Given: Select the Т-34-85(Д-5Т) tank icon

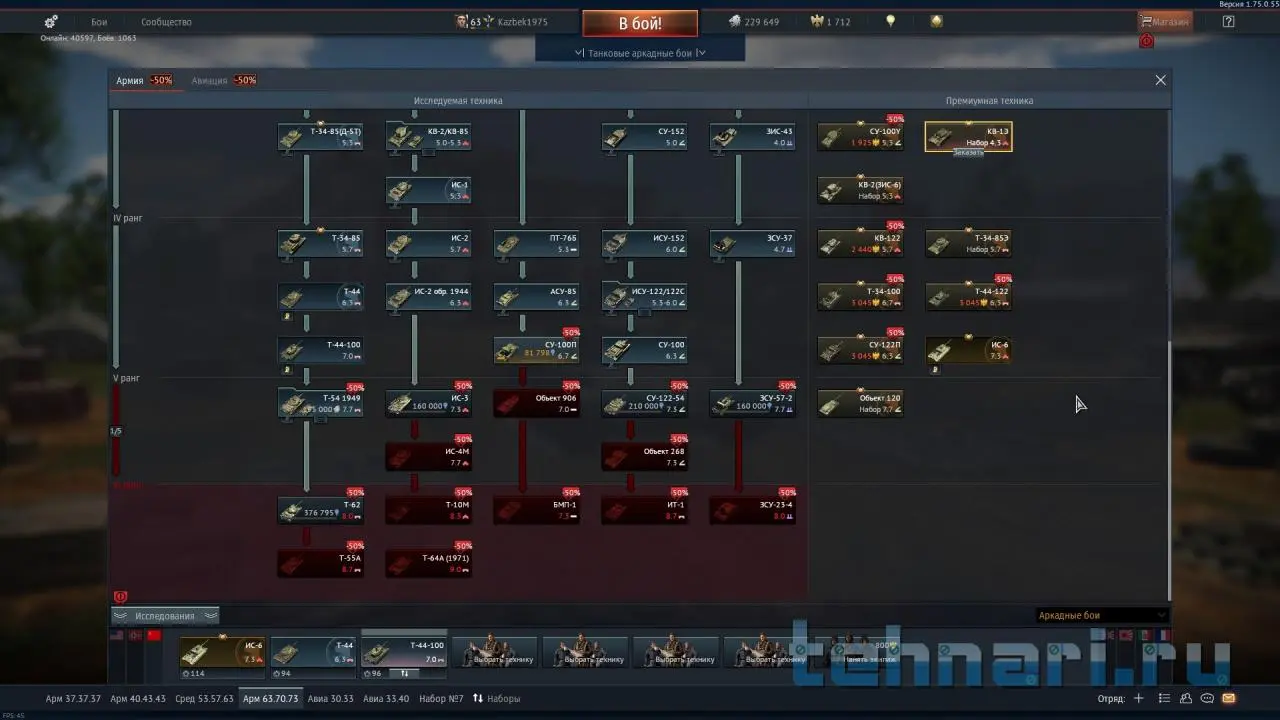Looking at the screenshot, I should [x=320, y=137].
